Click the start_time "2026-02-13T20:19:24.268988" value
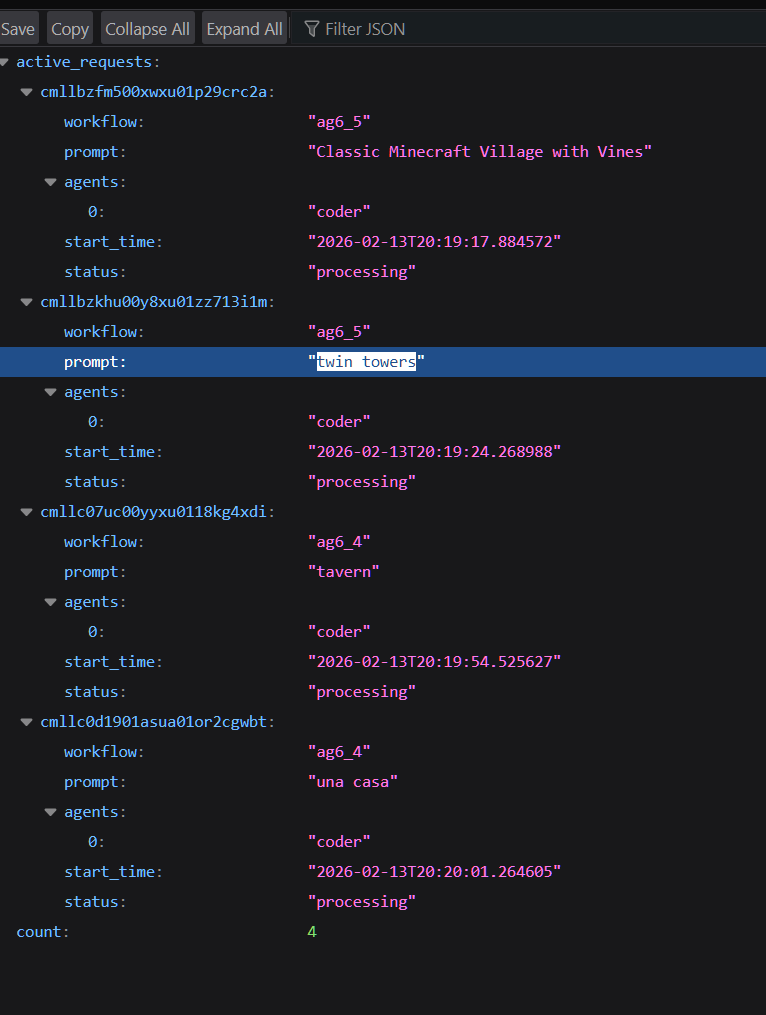Viewport: 766px width, 1015px height. [x=434, y=451]
